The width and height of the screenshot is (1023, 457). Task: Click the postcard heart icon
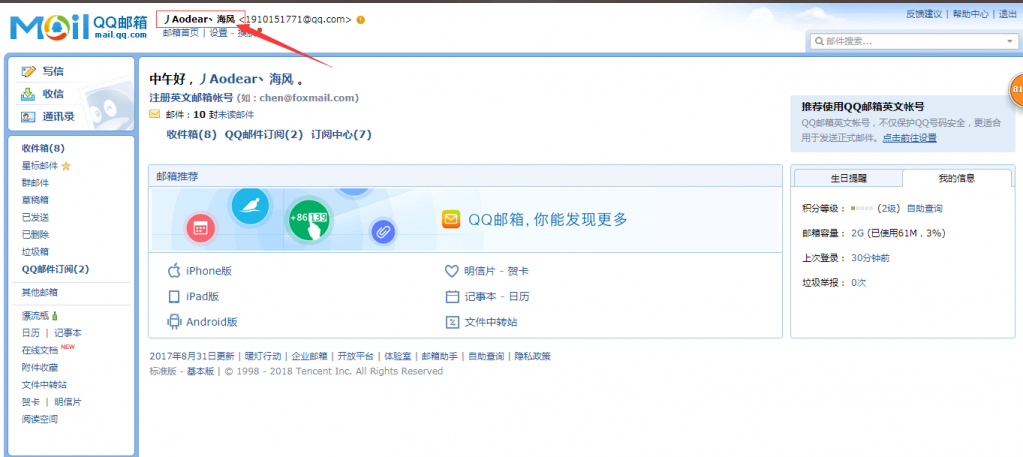click(x=452, y=271)
